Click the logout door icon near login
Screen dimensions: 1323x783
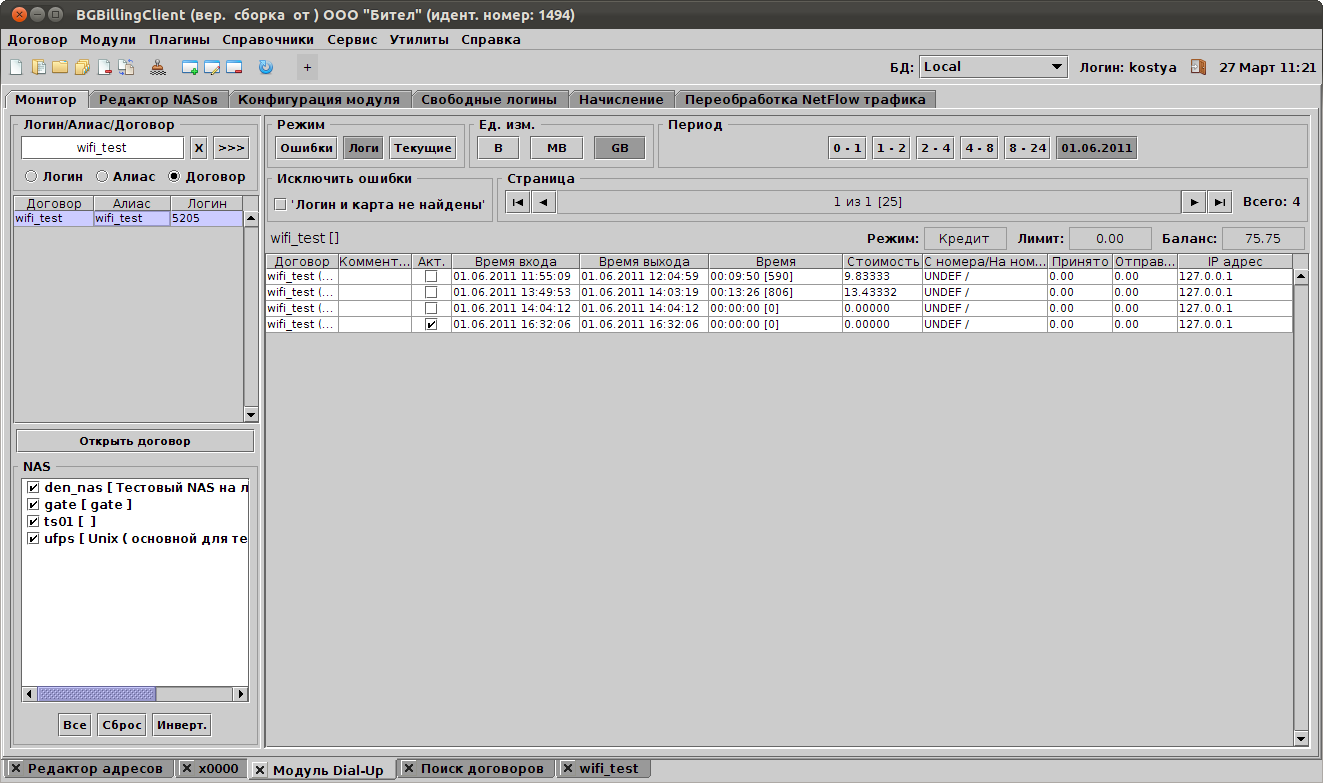(x=1198, y=67)
